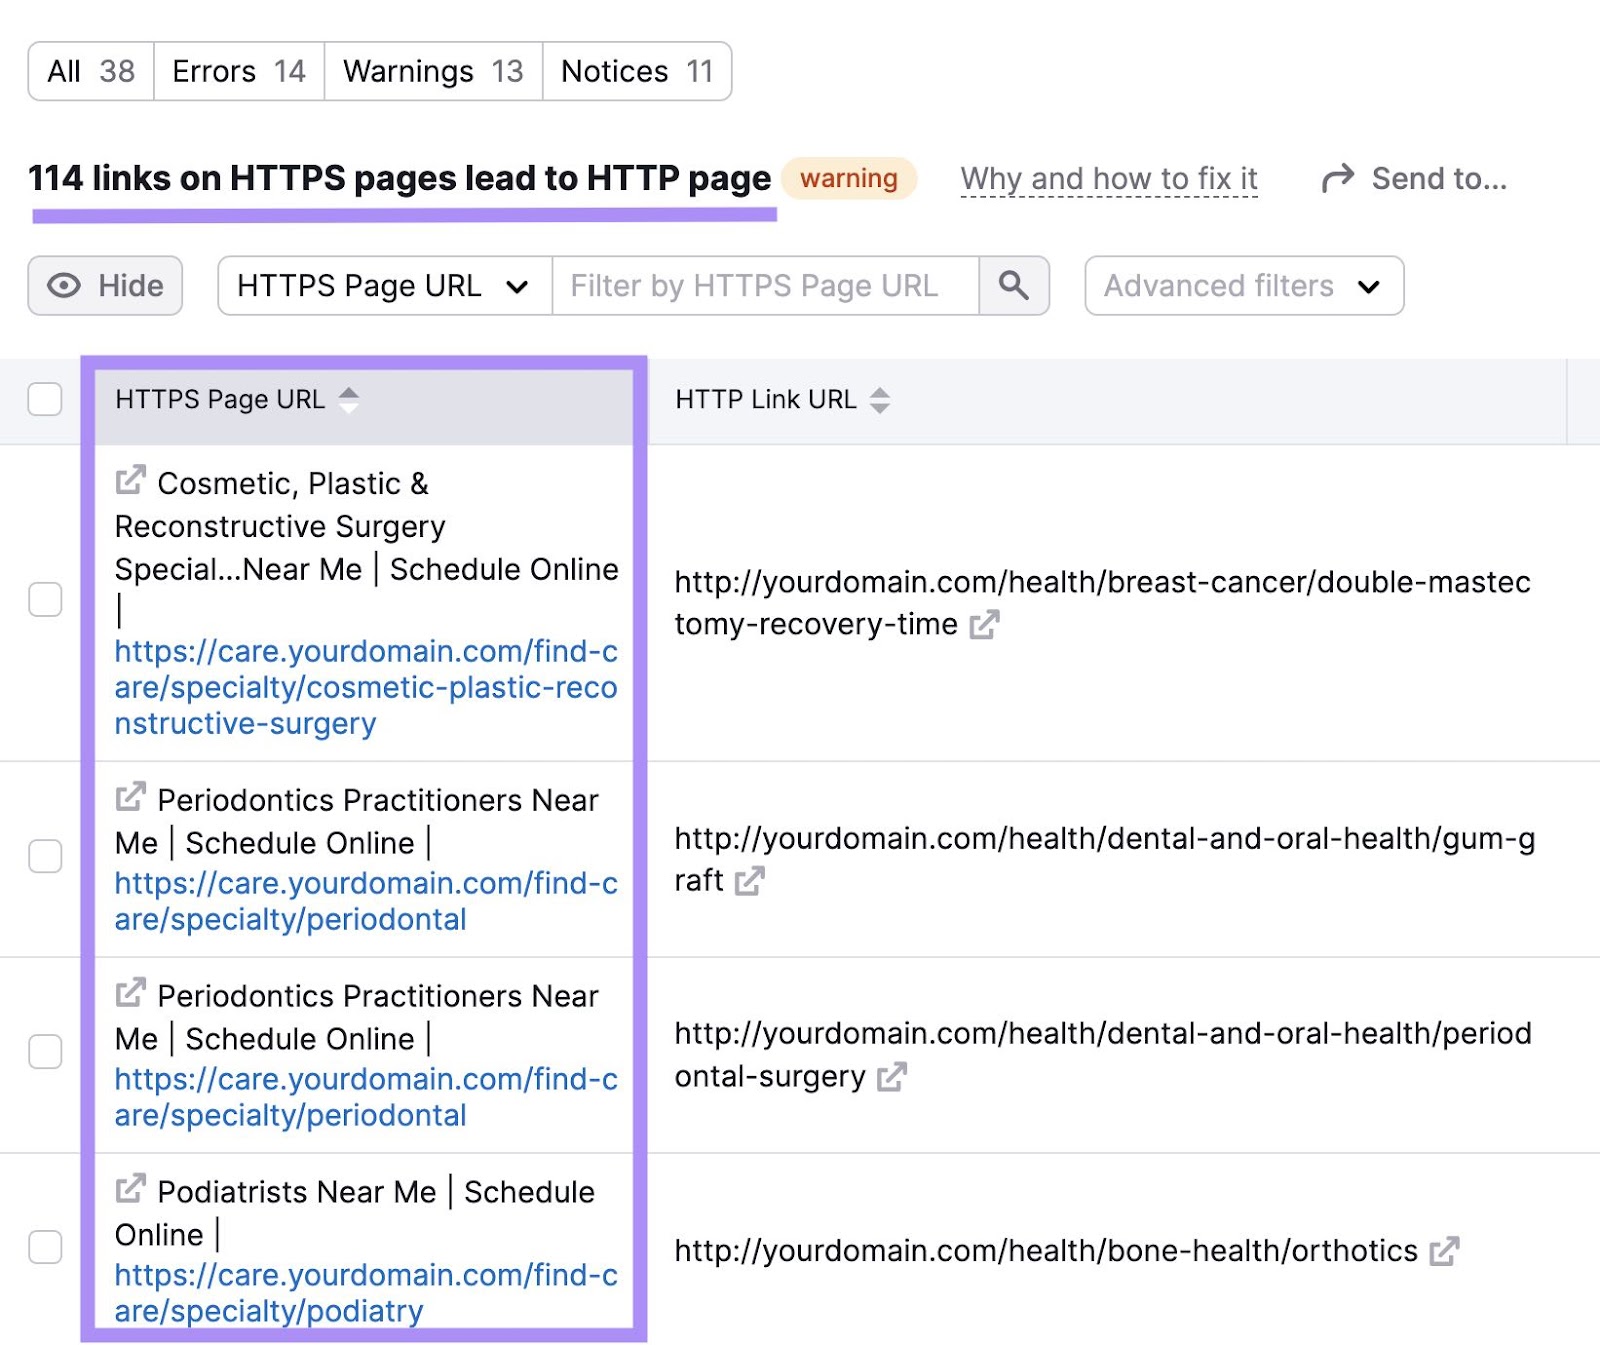This screenshot has width=1600, height=1345.
Task: Open the Advanced filters dropdown
Action: click(x=1243, y=286)
